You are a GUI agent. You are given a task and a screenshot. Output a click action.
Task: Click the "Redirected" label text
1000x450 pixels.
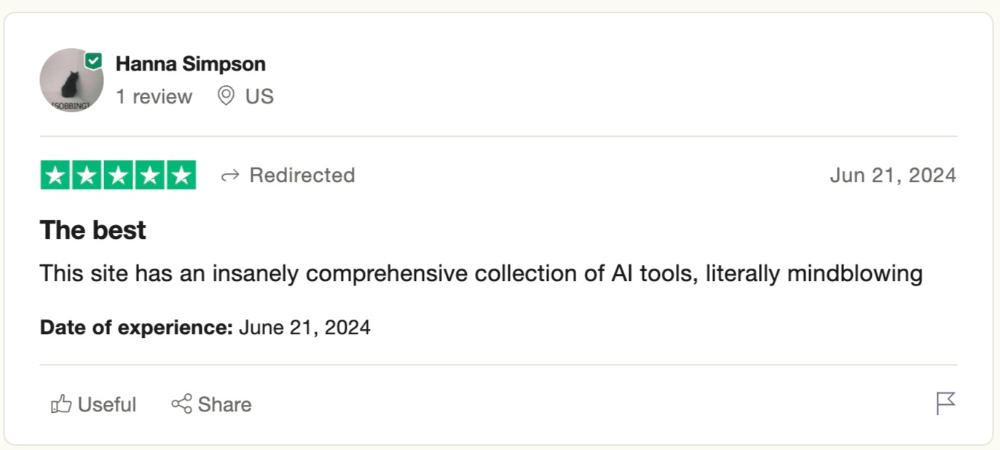coord(302,176)
